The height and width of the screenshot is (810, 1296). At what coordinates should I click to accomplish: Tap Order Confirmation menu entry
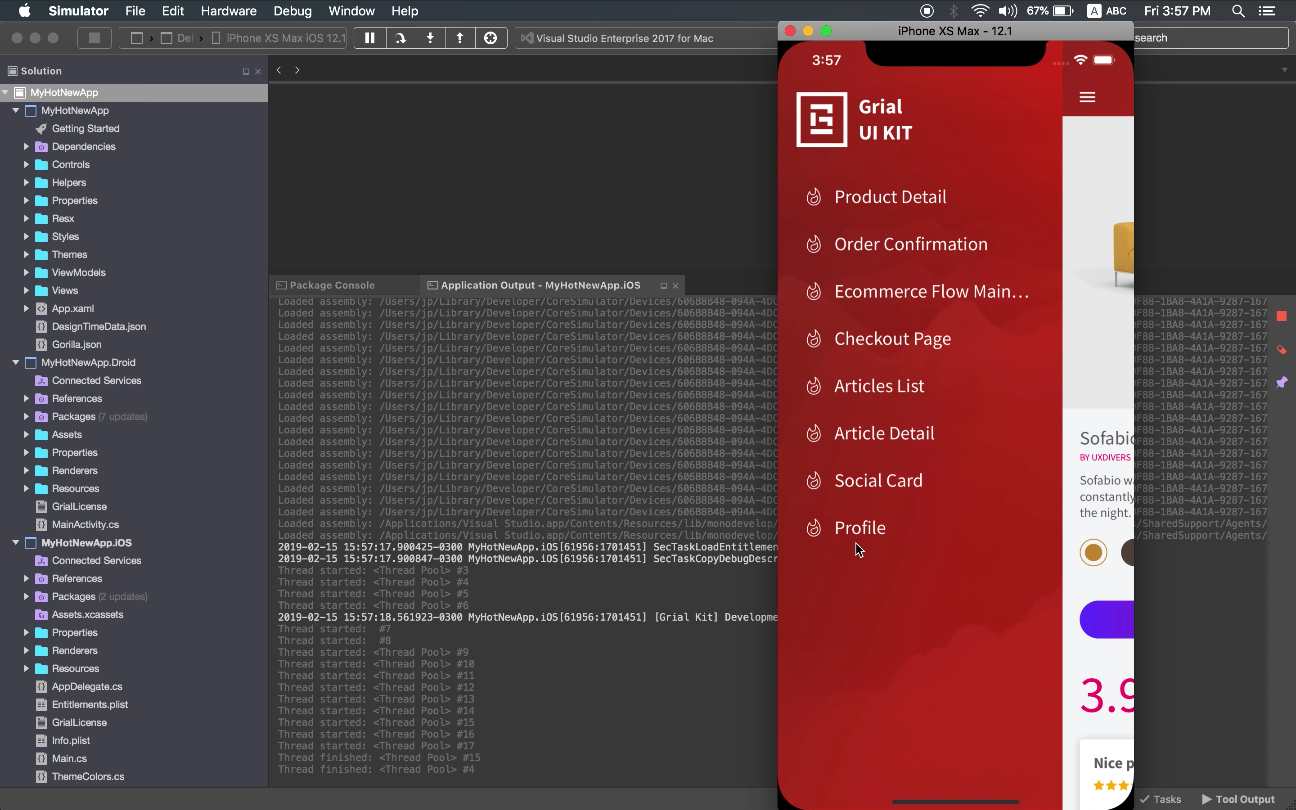[x=911, y=244]
